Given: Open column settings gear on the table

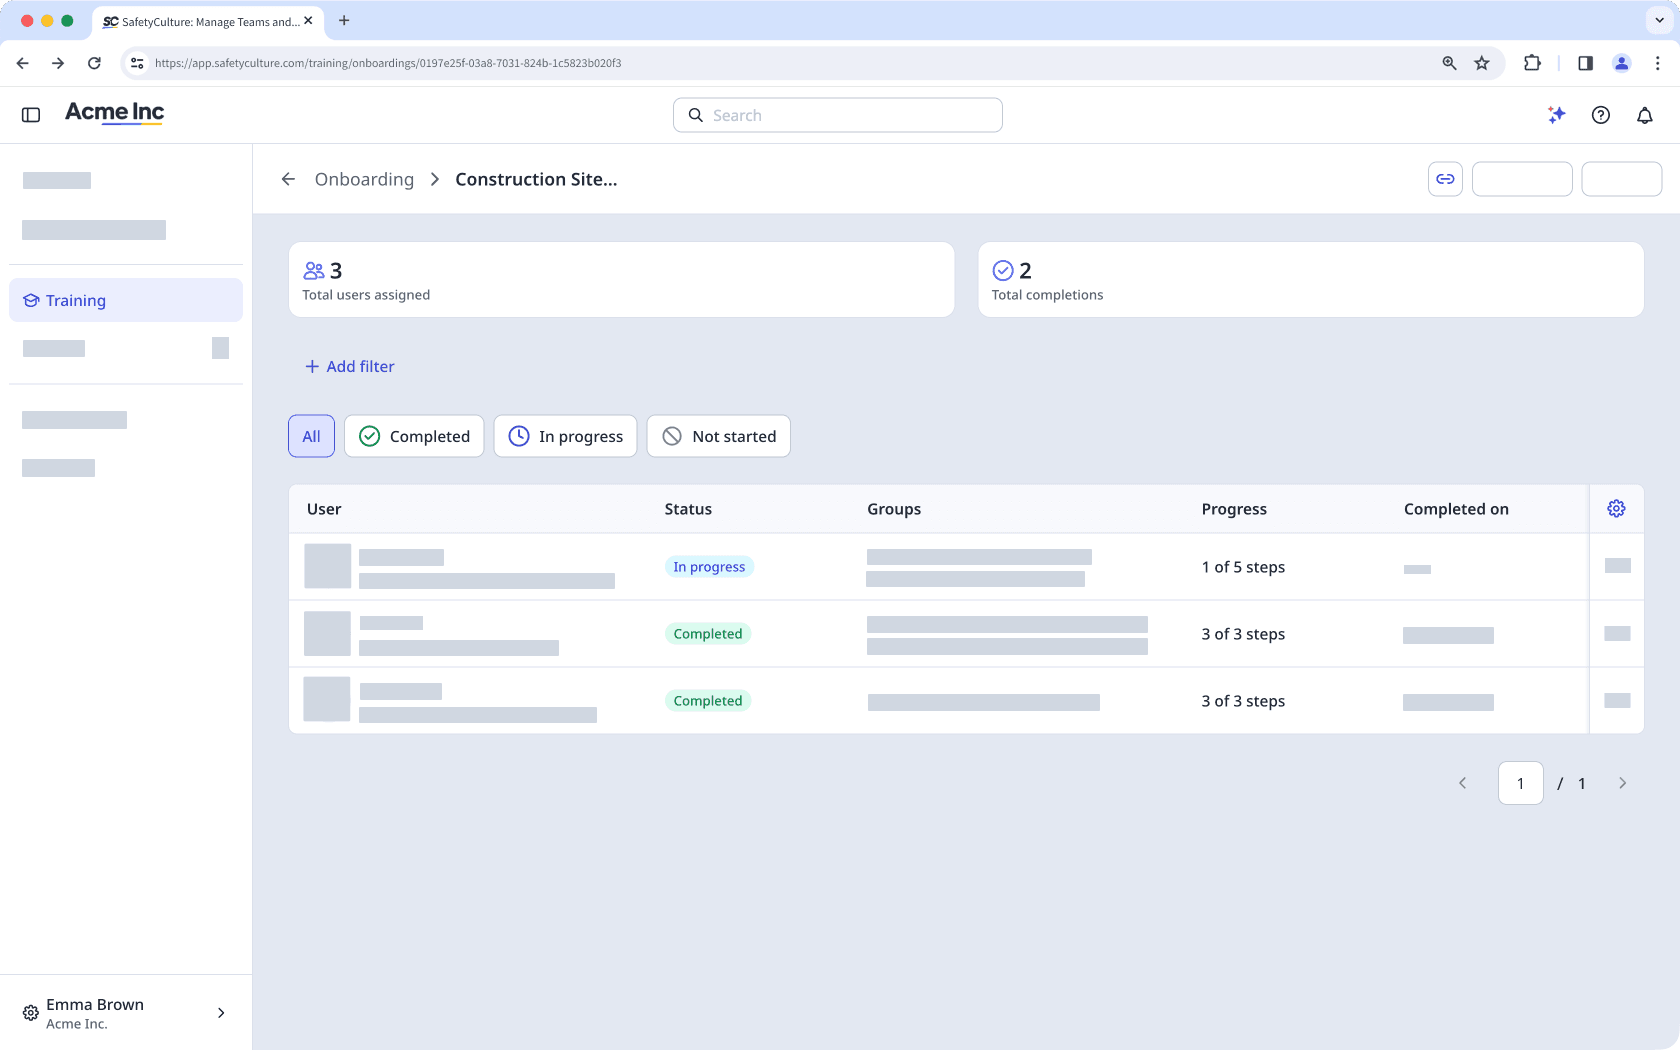Looking at the screenshot, I should coord(1616,508).
